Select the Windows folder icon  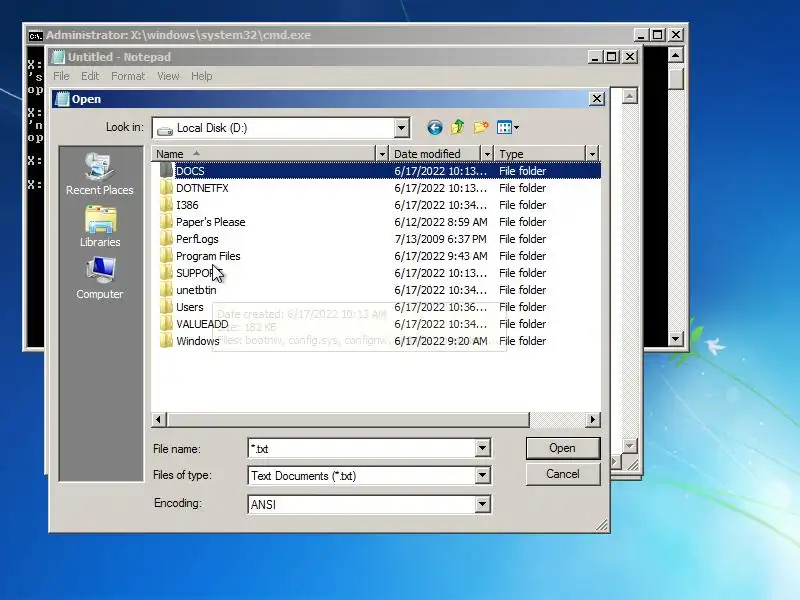tap(166, 341)
